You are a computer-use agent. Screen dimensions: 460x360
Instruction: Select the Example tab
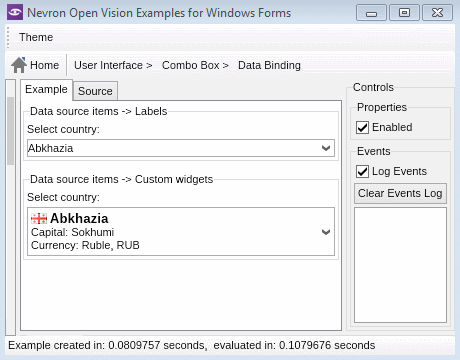[46, 89]
